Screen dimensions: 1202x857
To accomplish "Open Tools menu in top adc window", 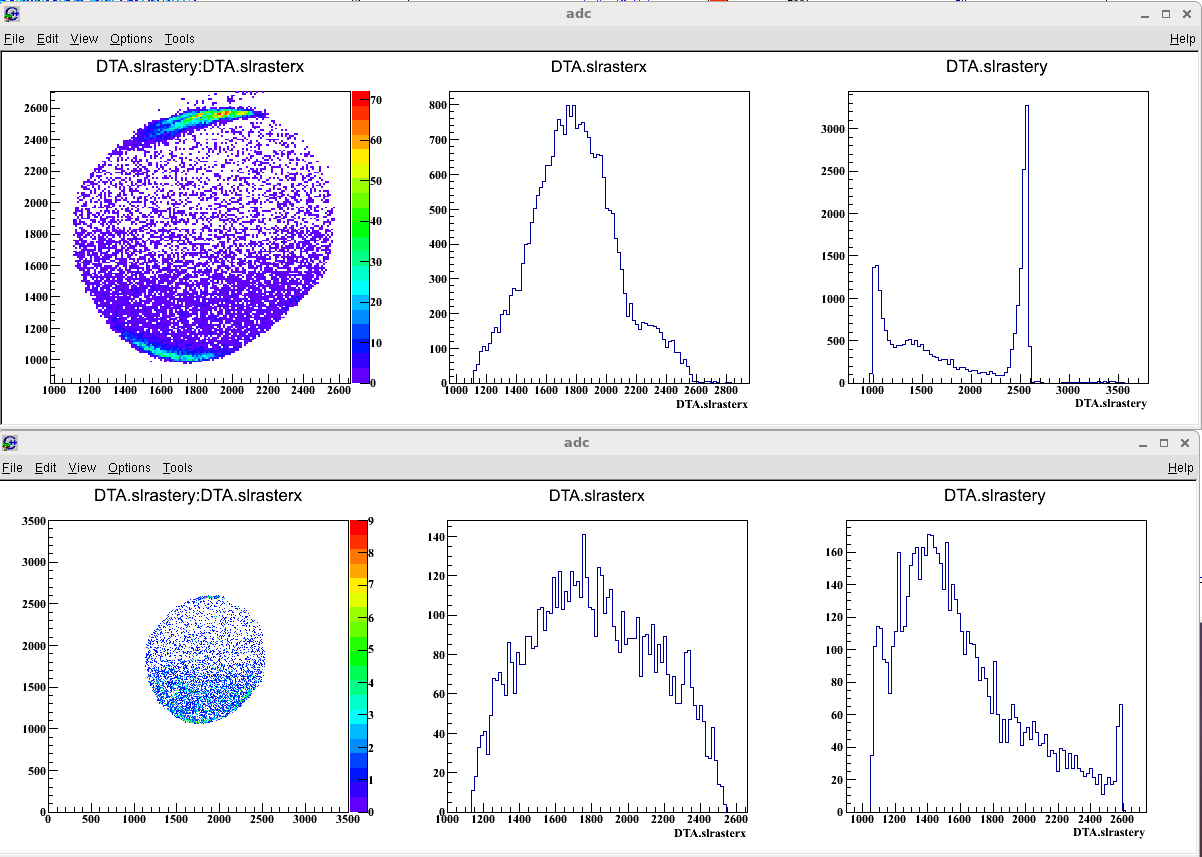I will (x=180, y=39).
